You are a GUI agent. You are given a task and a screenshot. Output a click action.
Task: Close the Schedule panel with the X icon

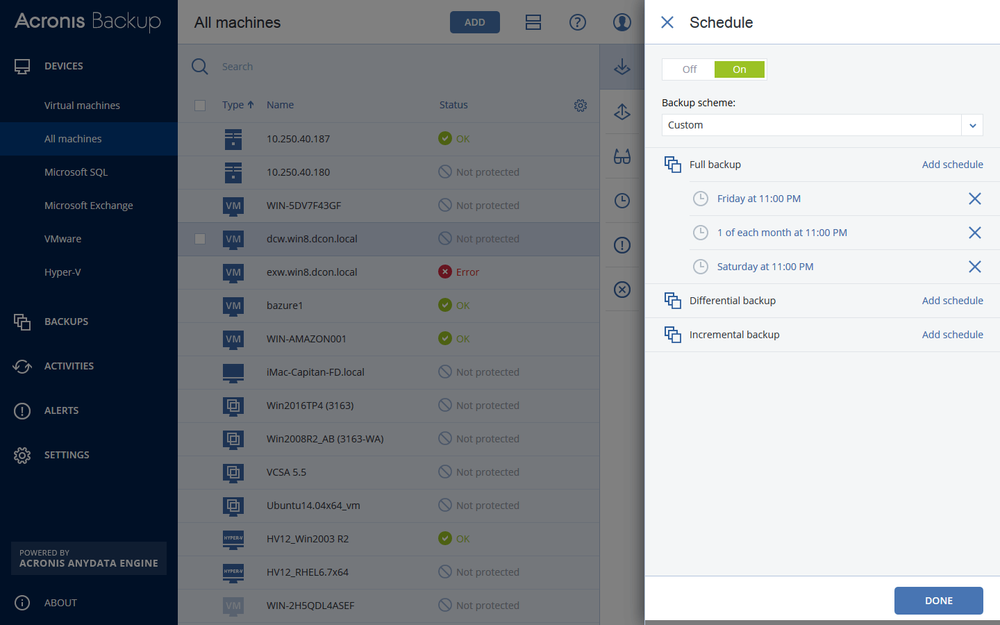(667, 22)
